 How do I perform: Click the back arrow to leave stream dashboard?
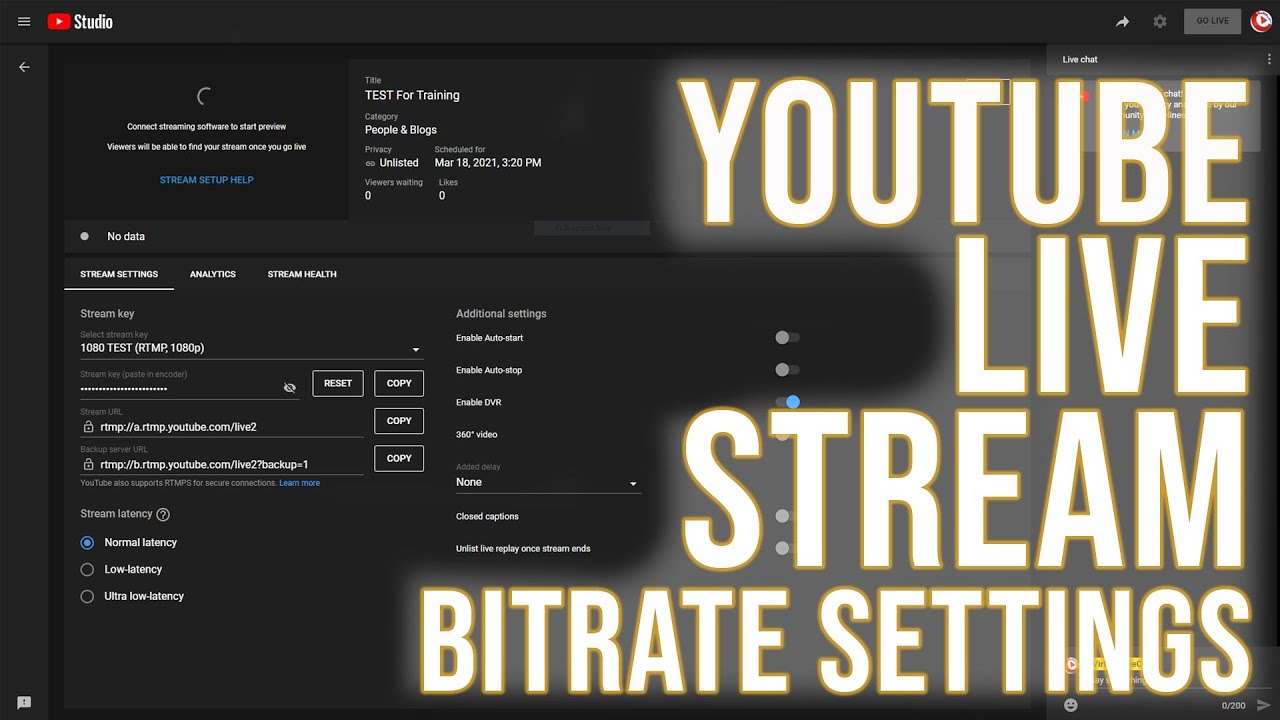click(x=24, y=67)
